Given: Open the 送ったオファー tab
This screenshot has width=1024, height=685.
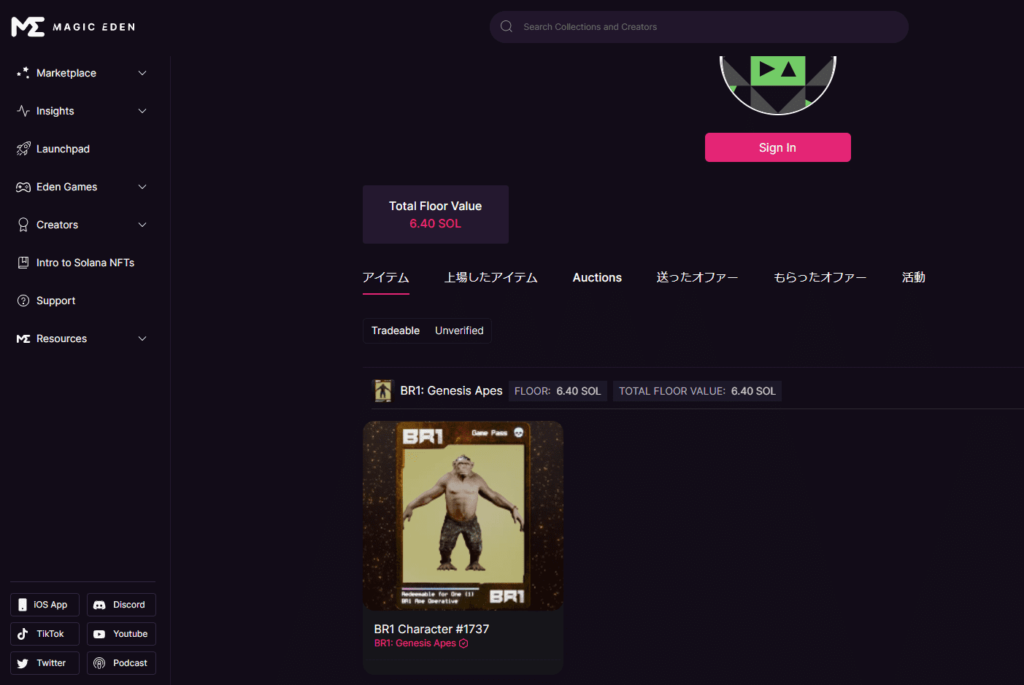Looking at the screenshot, I should click(697, 278).
